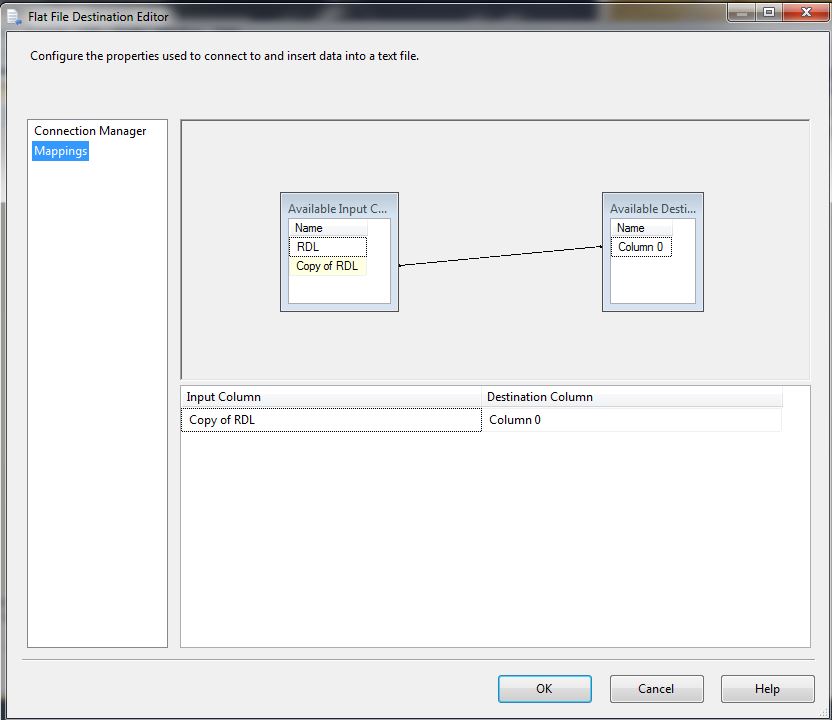Minimize the editor window
Viewport: 832px width, 720px height.
point(742,12)
